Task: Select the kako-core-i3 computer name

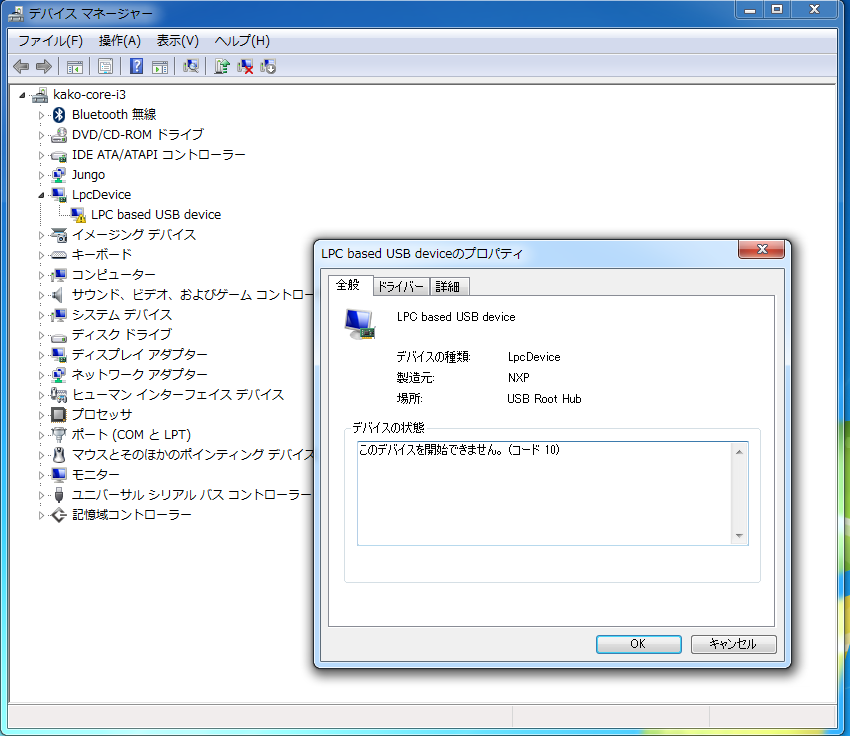Action: (89, 95)
